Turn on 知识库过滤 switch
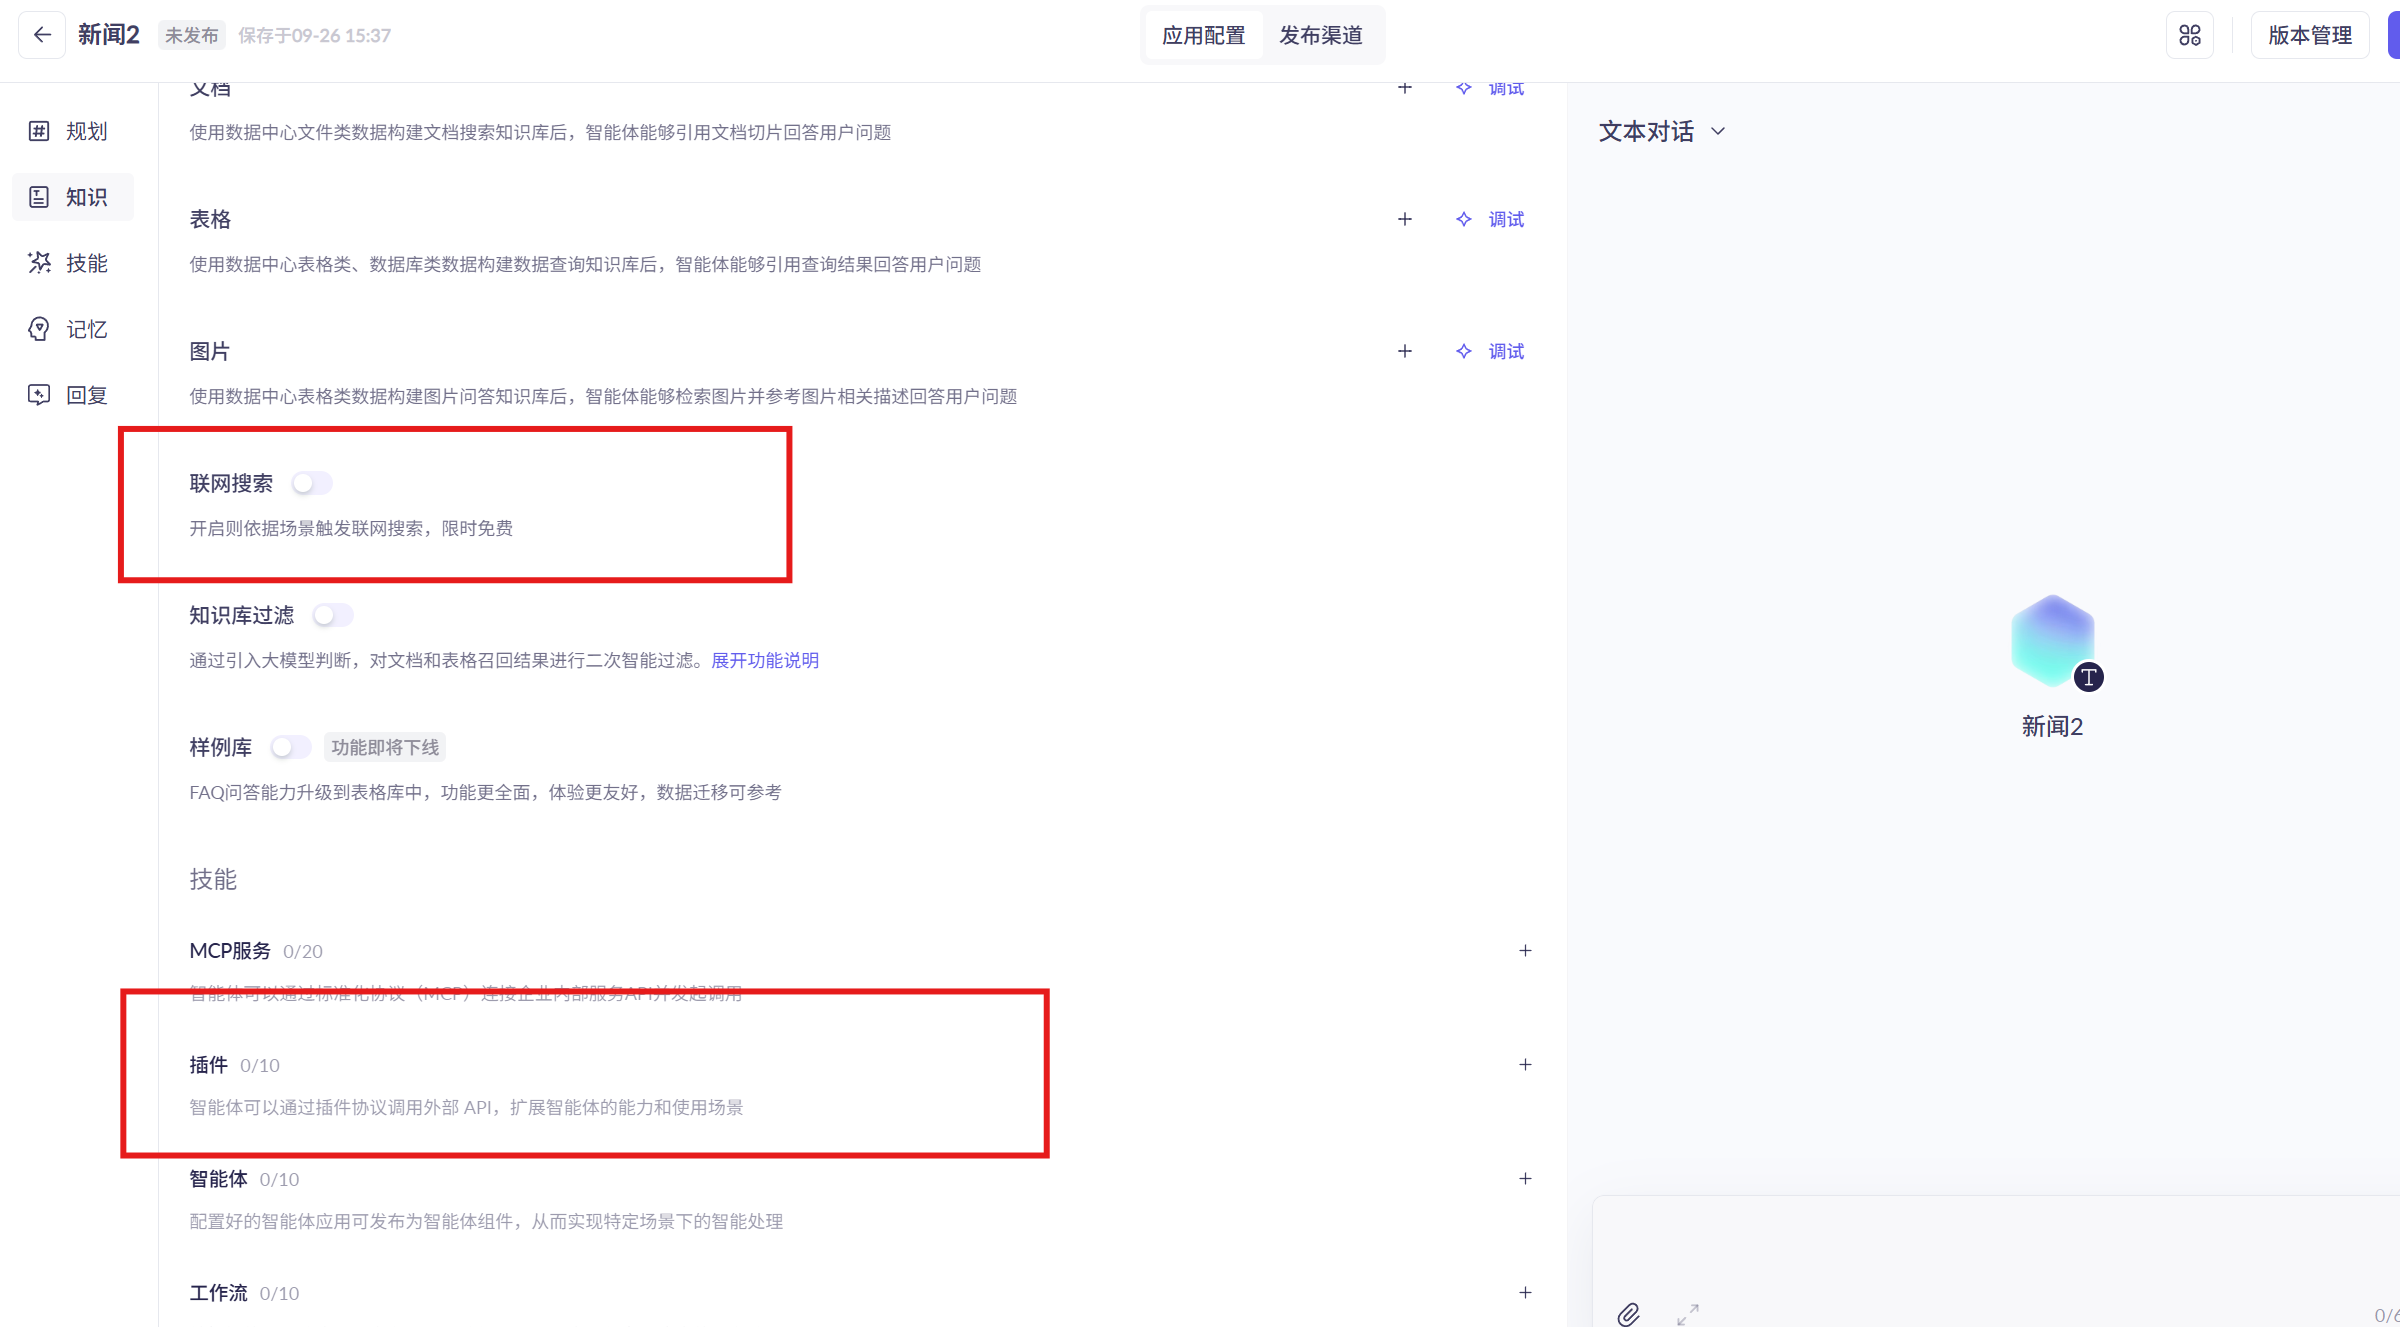Viewport: 2400px width, 1327px height. pos(332,615)
